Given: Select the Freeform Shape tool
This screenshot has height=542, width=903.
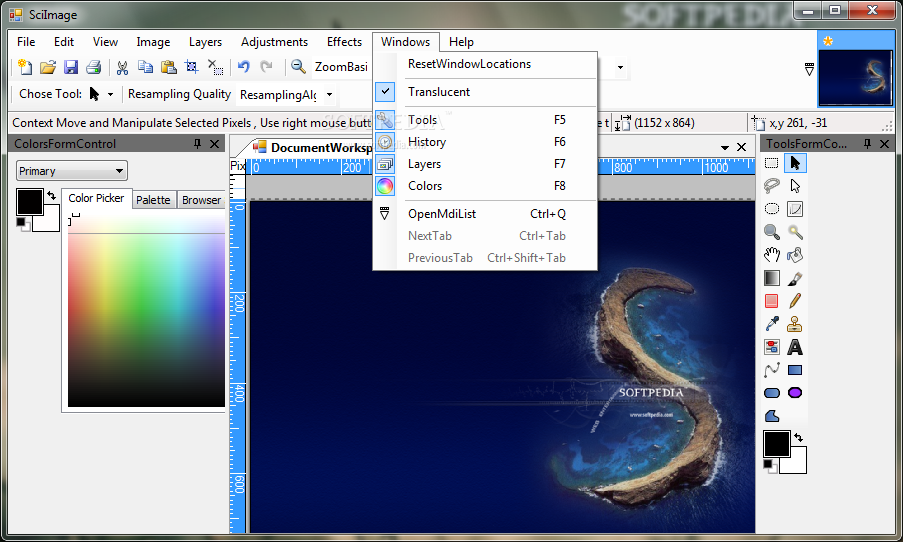Looking at the screenshot, I should point(772,416).
